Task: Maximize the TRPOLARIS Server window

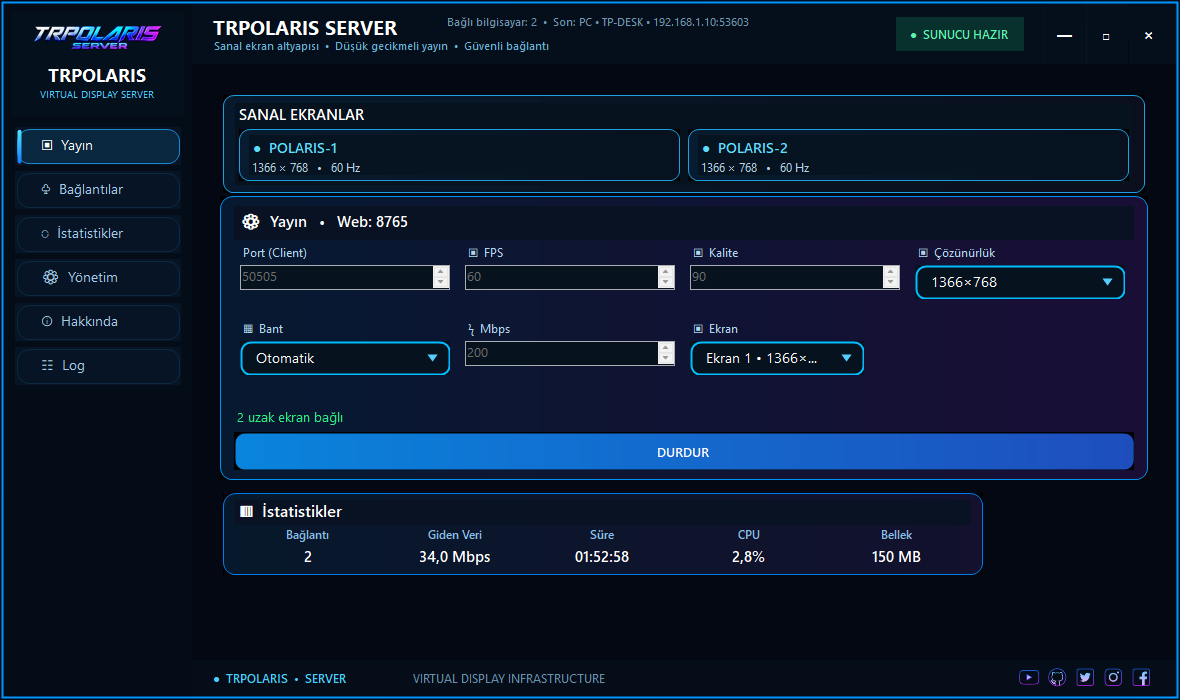Action: 1105,36
